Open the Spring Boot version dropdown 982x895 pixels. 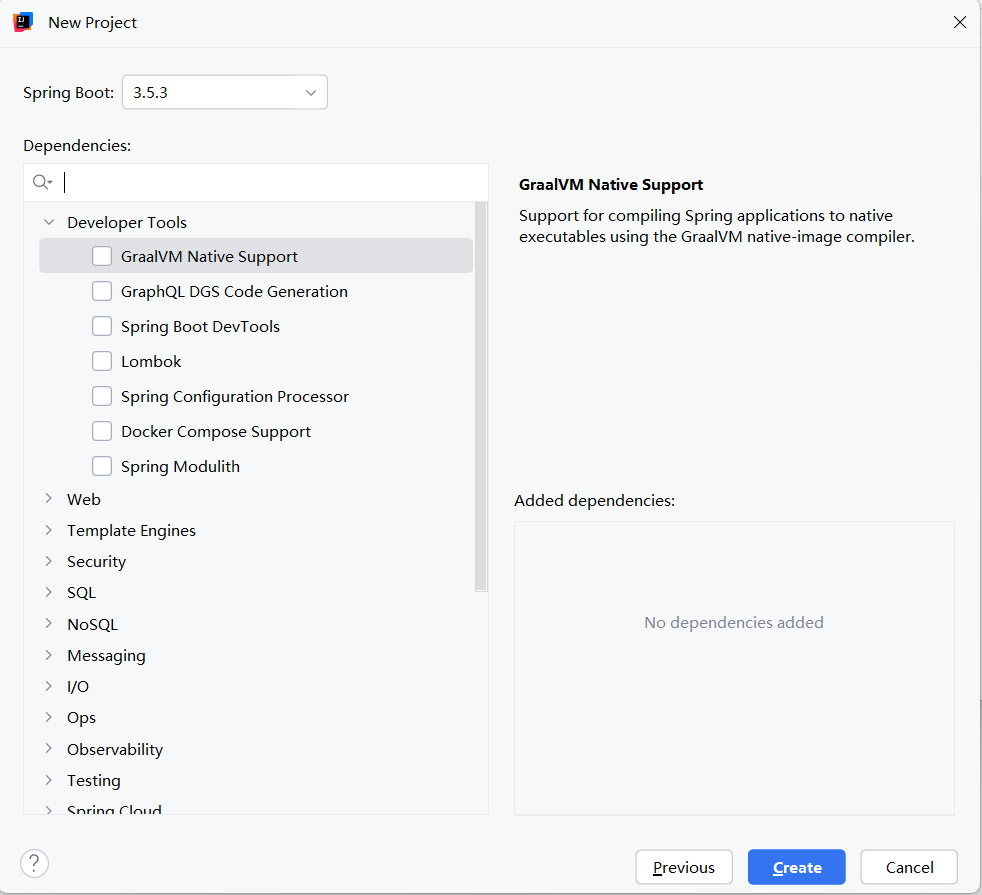[x=225, y=93]
